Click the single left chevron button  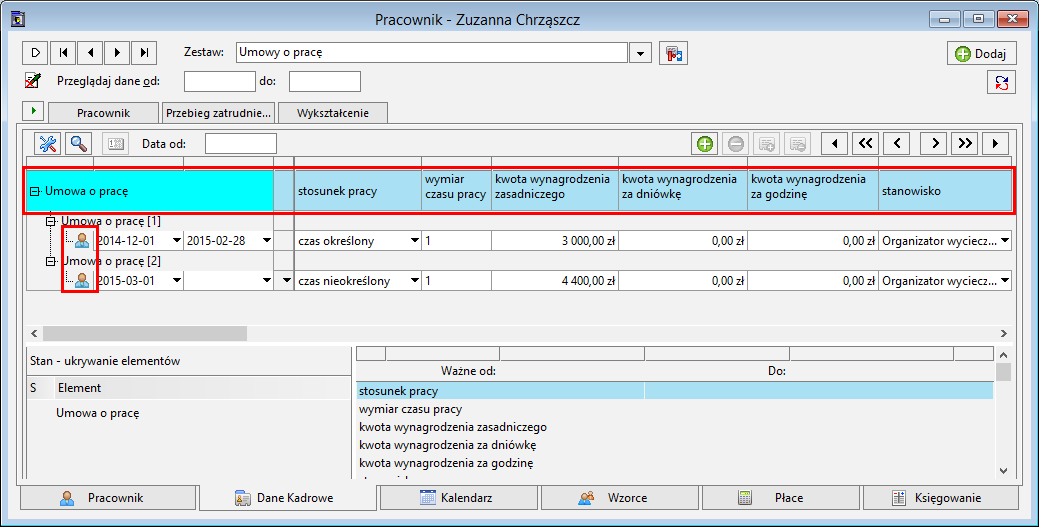click(x=897, y=143)
